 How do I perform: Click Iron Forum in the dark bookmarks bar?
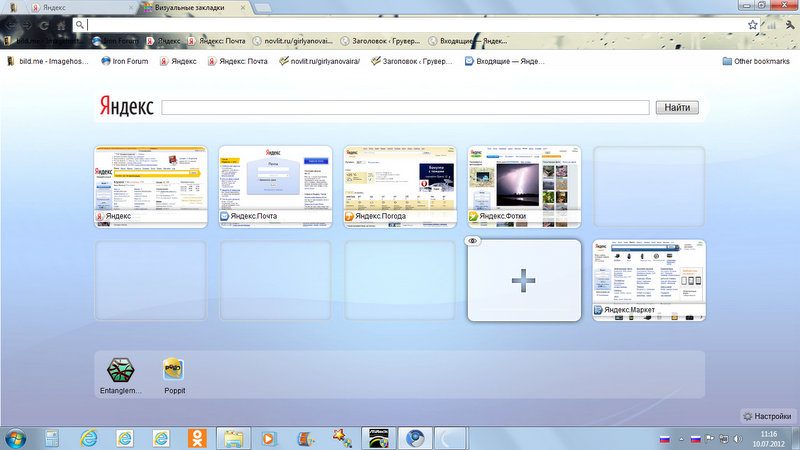click(x=115, y=41)
